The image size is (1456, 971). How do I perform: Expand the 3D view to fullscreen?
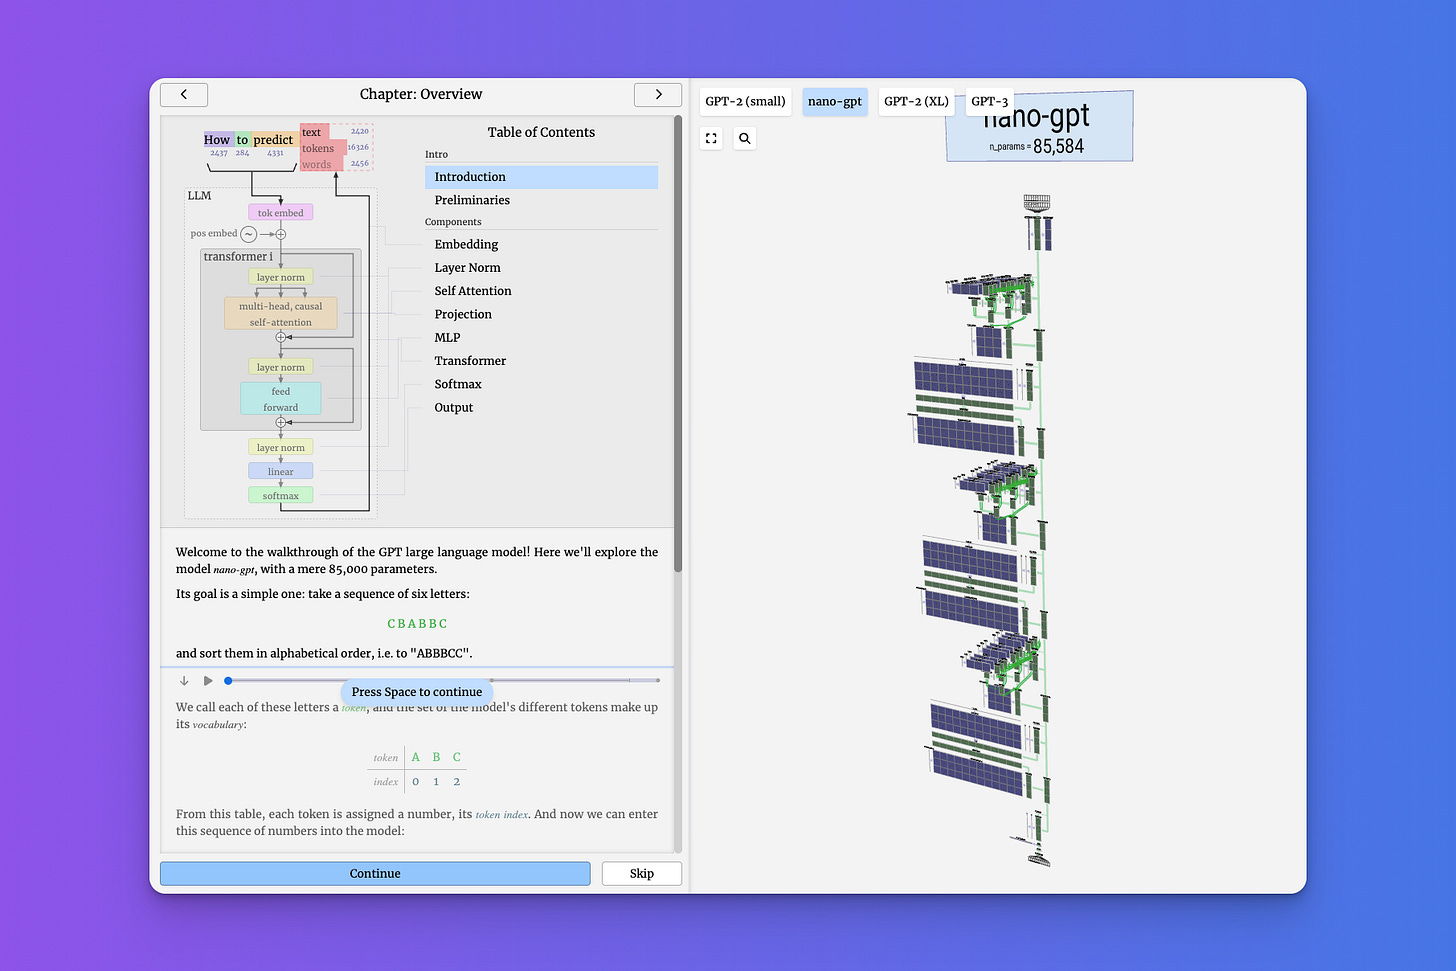[711, 138]
